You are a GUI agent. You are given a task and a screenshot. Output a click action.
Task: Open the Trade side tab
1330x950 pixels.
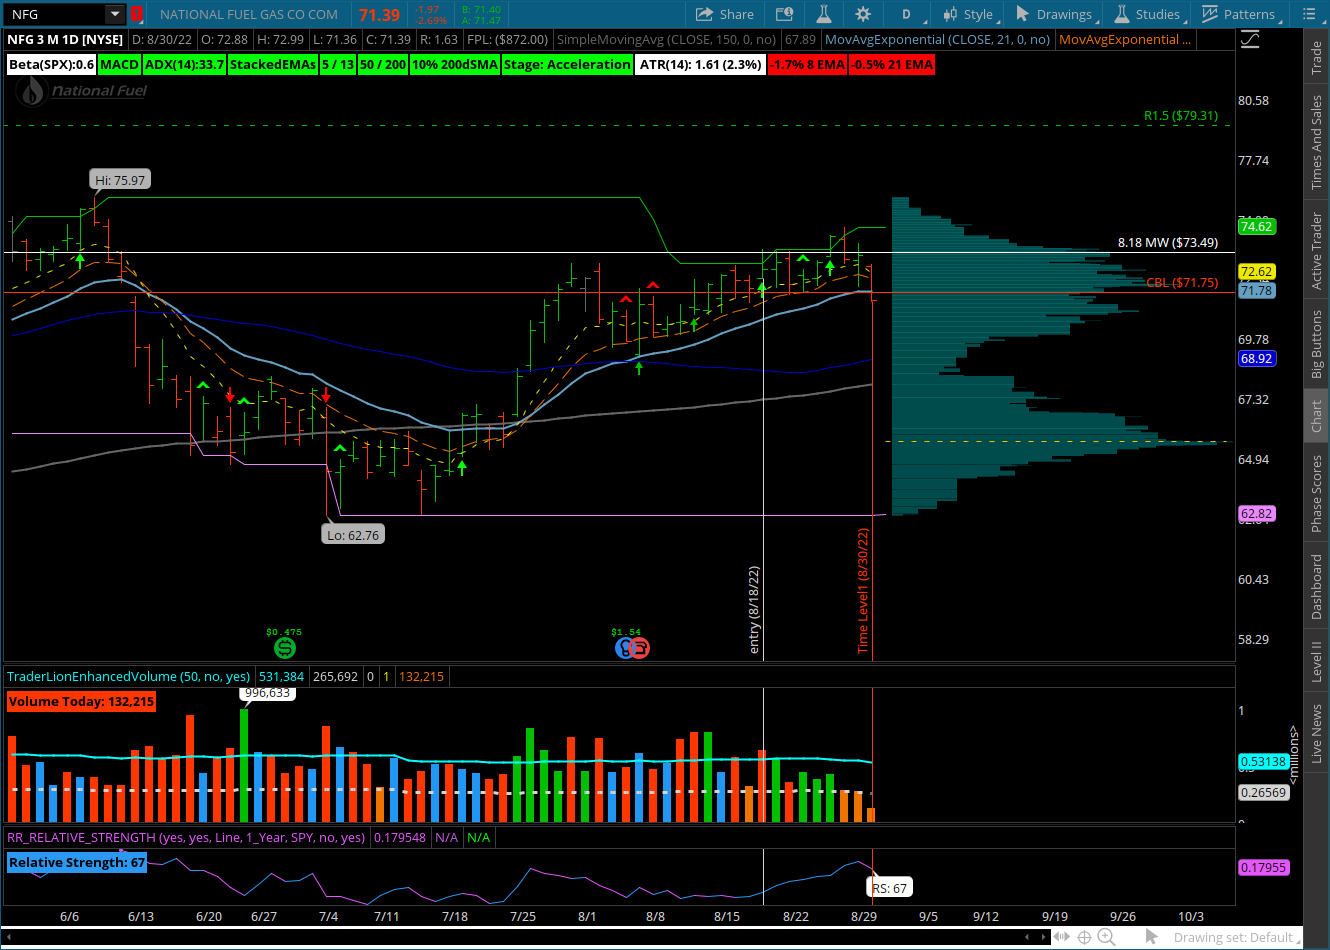click(x=1317, y=58)
